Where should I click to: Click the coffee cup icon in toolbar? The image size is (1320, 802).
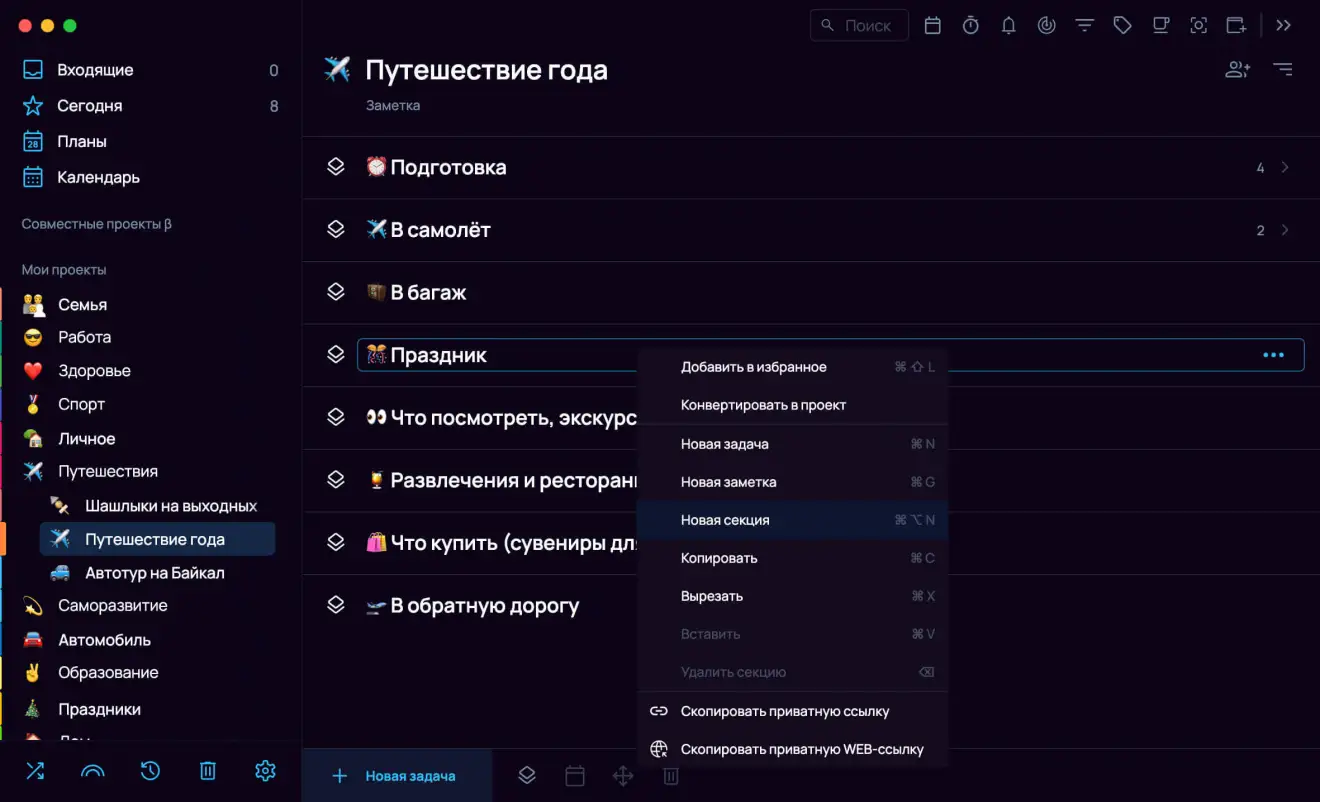(1160, 26)
